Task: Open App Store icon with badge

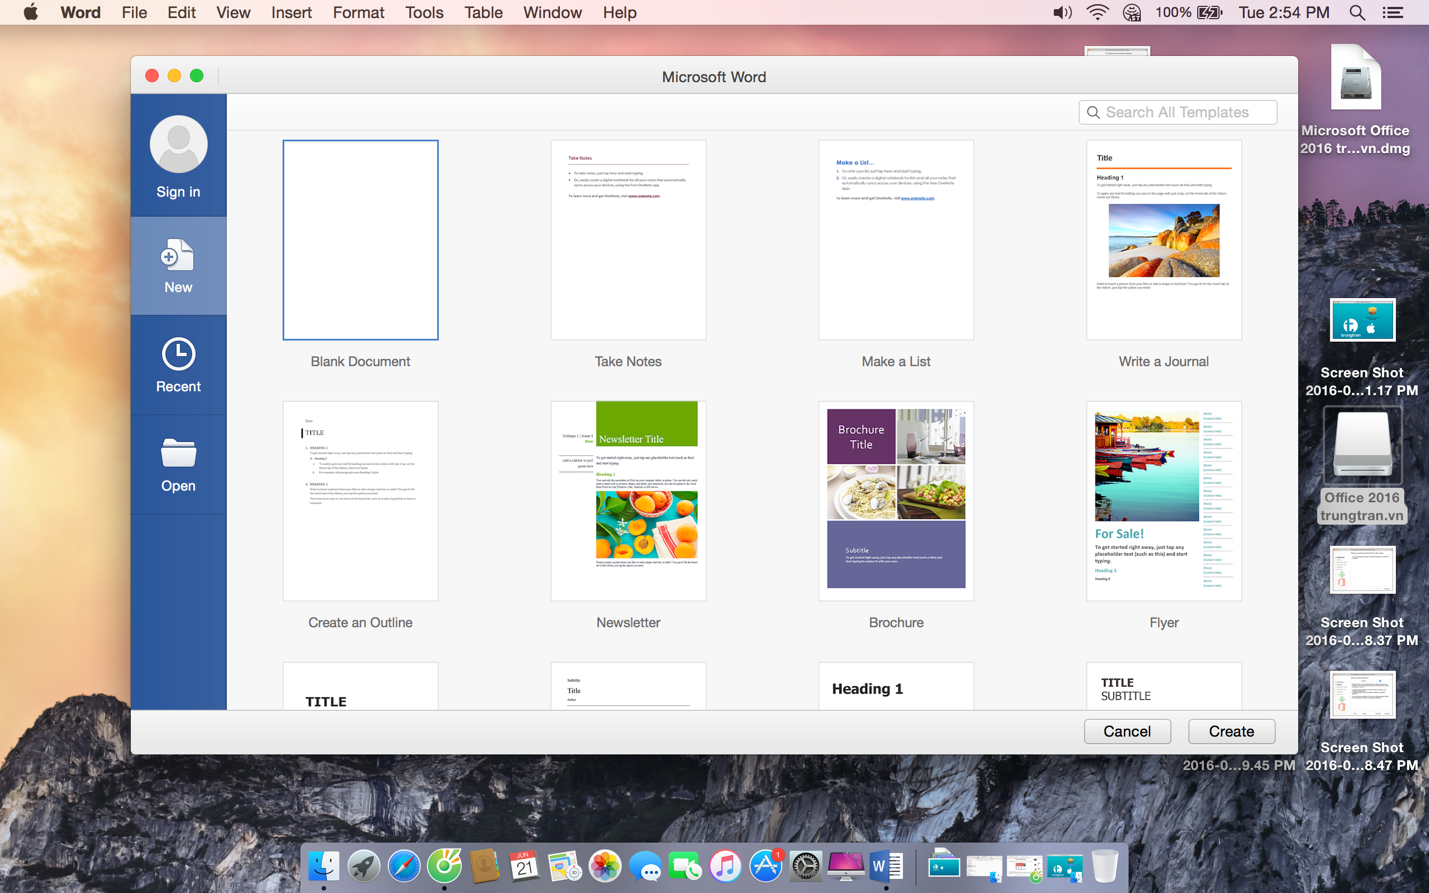Action: [x=766, y=866]
